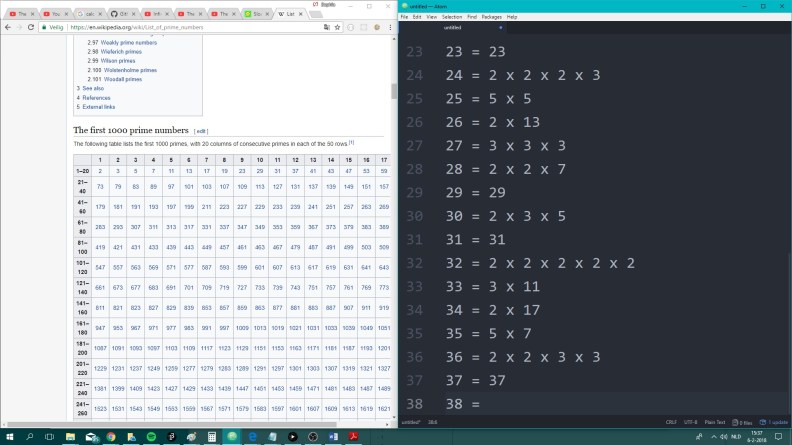Click the edit link beside 'The first 1000 prime numbers'
792x445 pixels.
(x=201, y=131)
